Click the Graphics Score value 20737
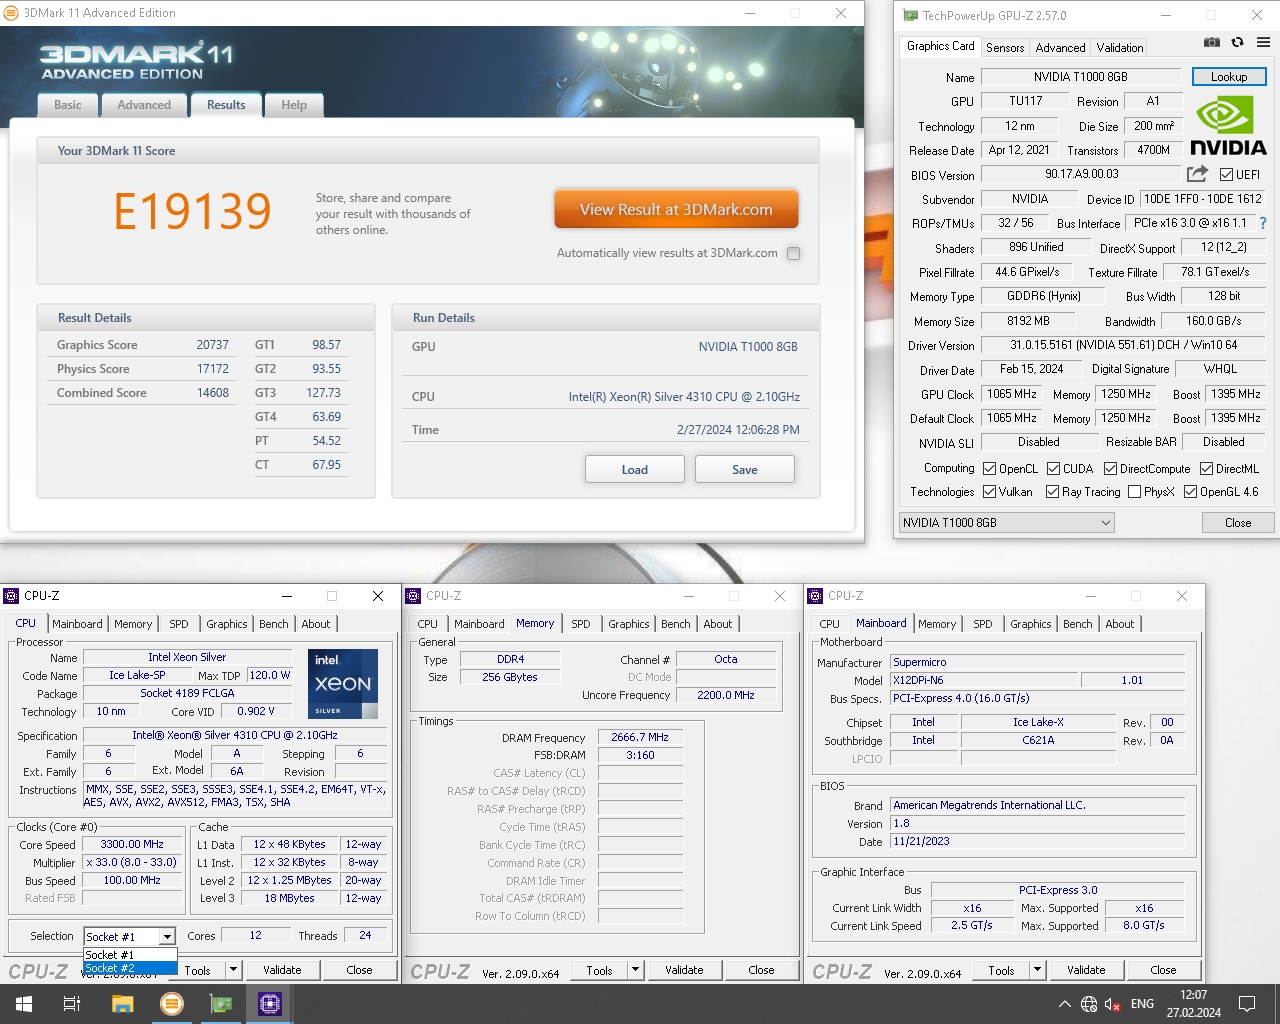The height and width of the screenshot is (1024, 1280). [x=212, y=345]
